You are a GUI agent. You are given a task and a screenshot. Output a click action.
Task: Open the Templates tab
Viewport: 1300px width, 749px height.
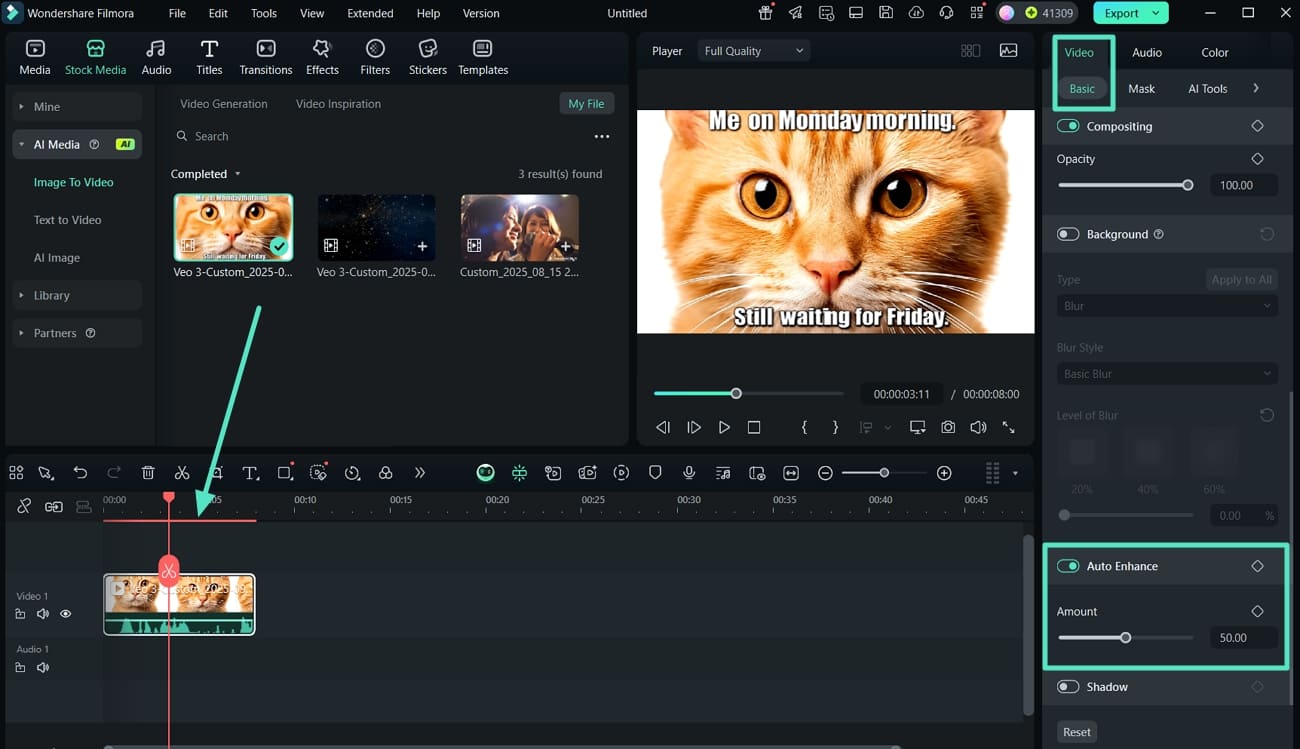(483, 58)
